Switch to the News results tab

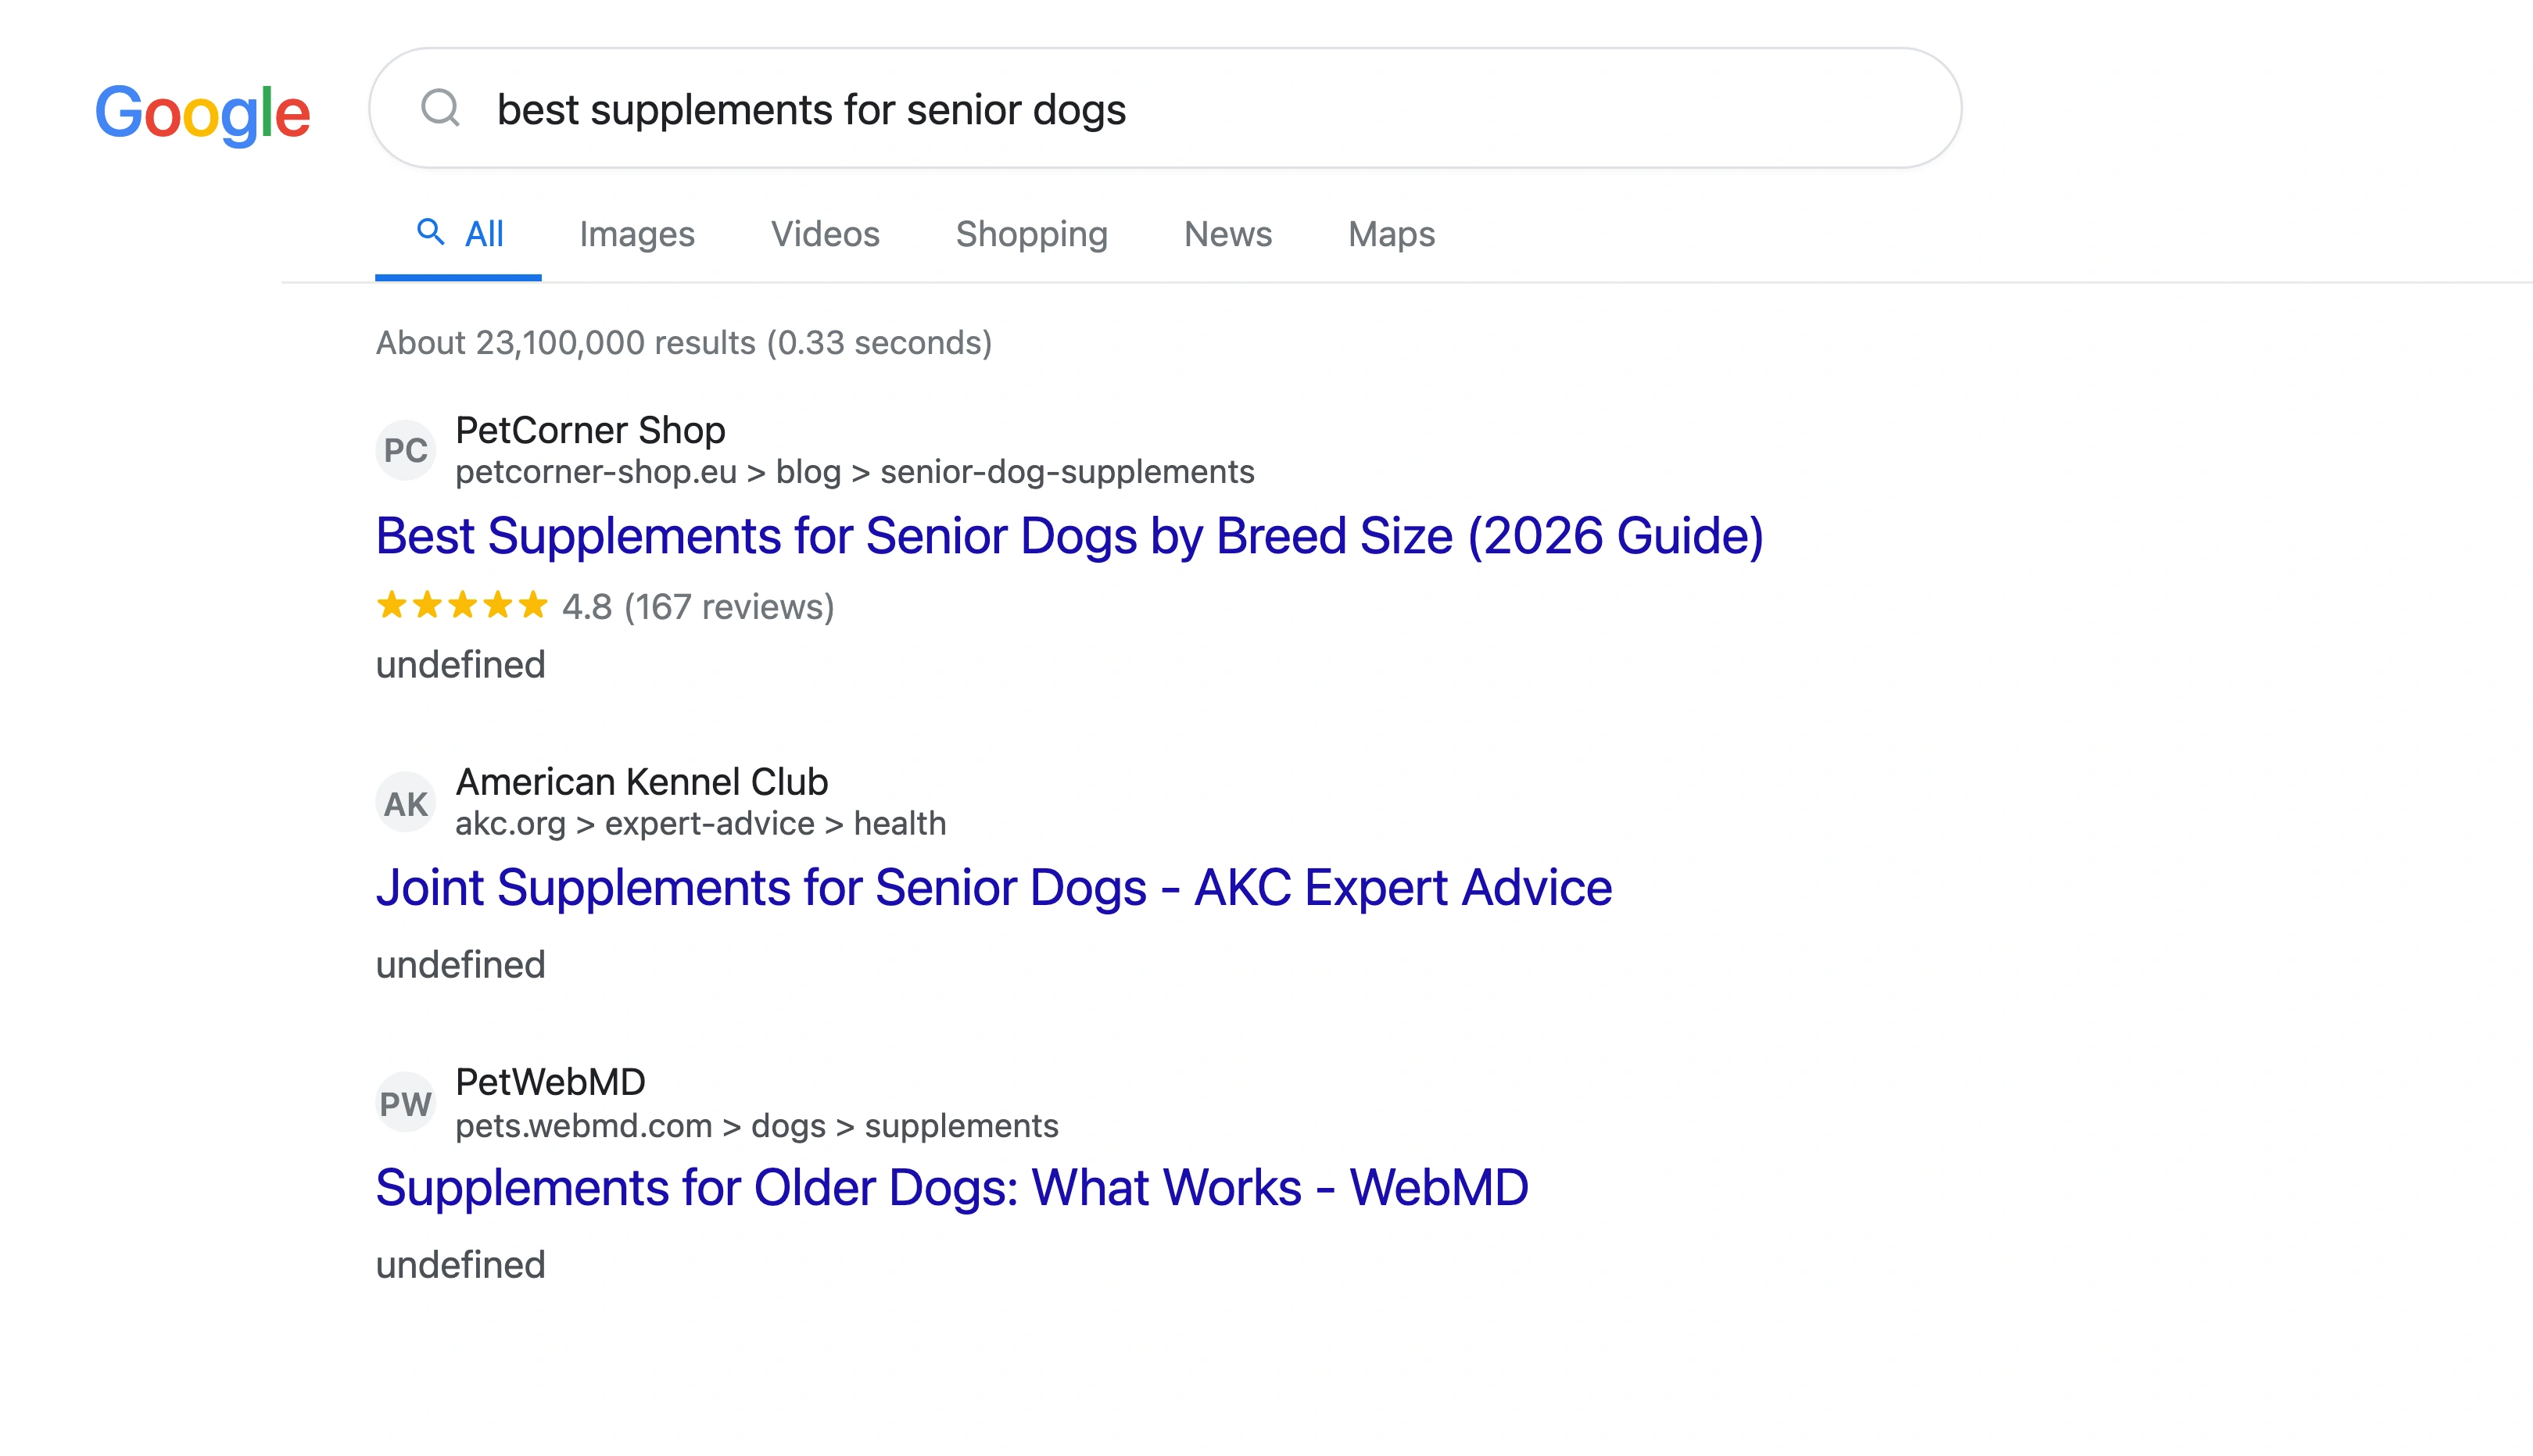1227,234
